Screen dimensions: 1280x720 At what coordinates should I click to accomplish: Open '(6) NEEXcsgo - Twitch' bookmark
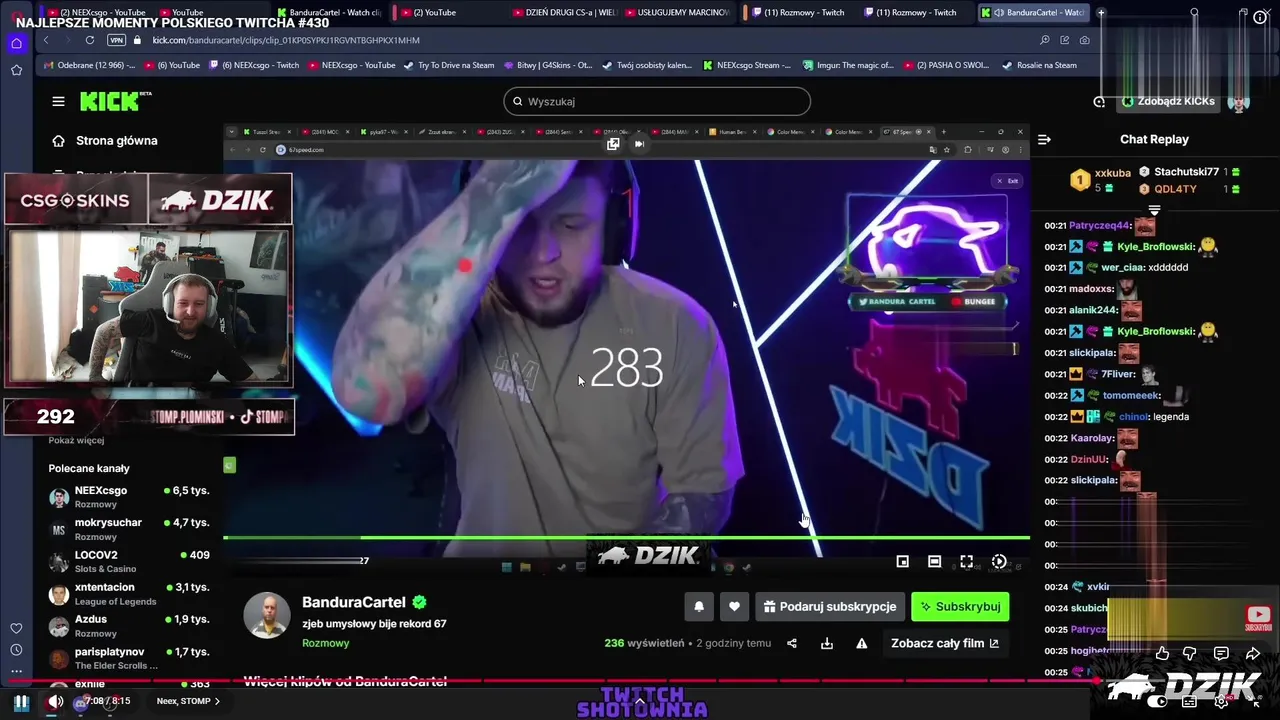254,65
